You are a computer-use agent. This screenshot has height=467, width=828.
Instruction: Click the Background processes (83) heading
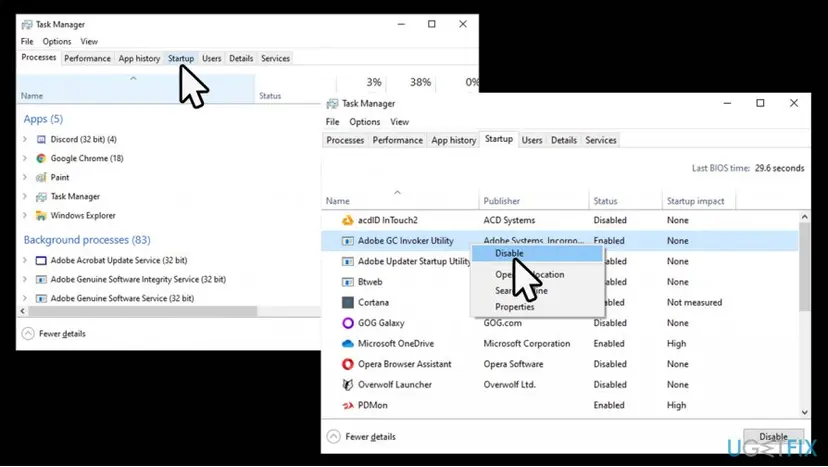pyautogui.click(x=87, y=240)
